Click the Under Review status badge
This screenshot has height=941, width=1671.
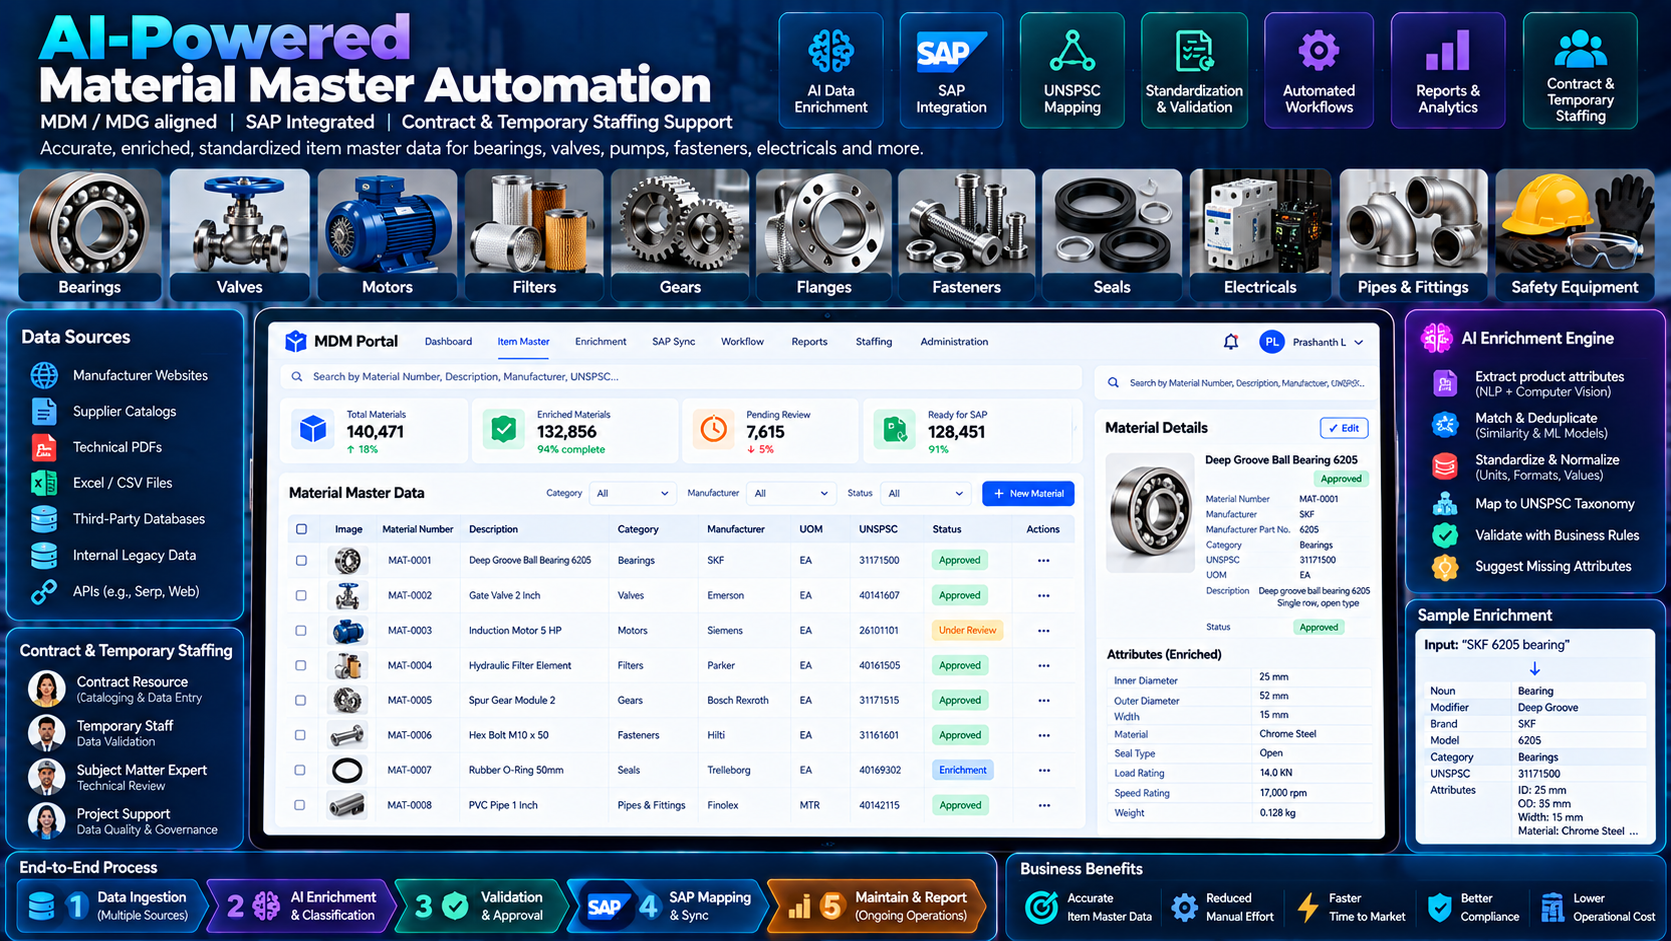[x=967, y=631]
